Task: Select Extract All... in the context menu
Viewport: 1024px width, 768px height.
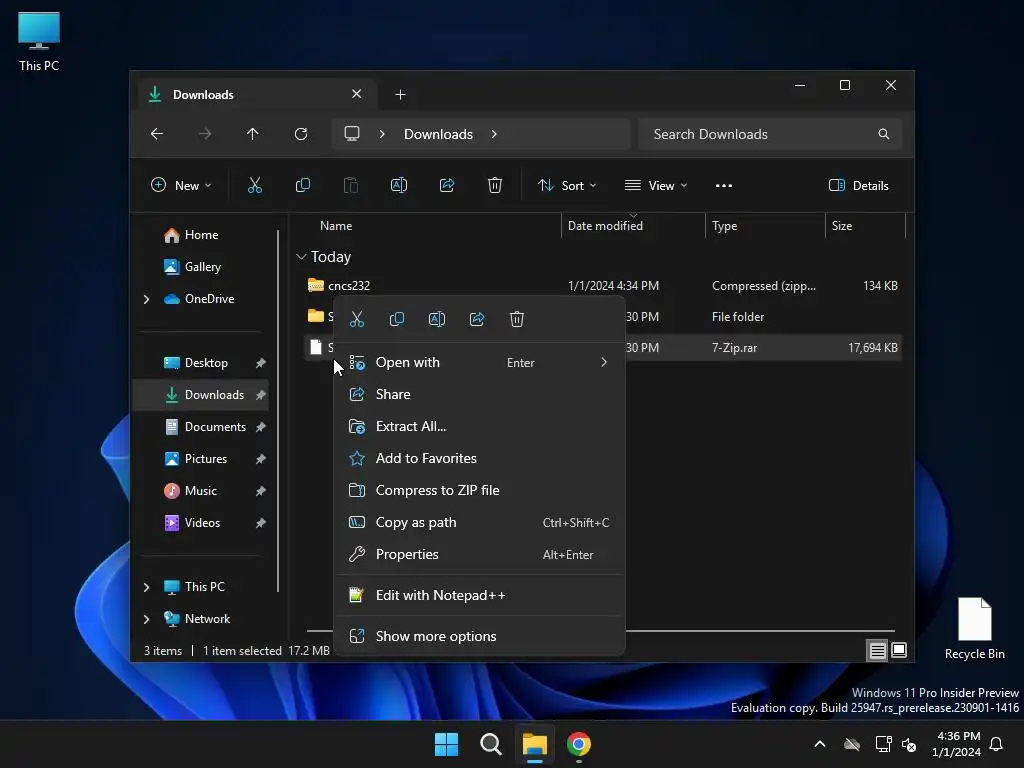Action: 479,426
